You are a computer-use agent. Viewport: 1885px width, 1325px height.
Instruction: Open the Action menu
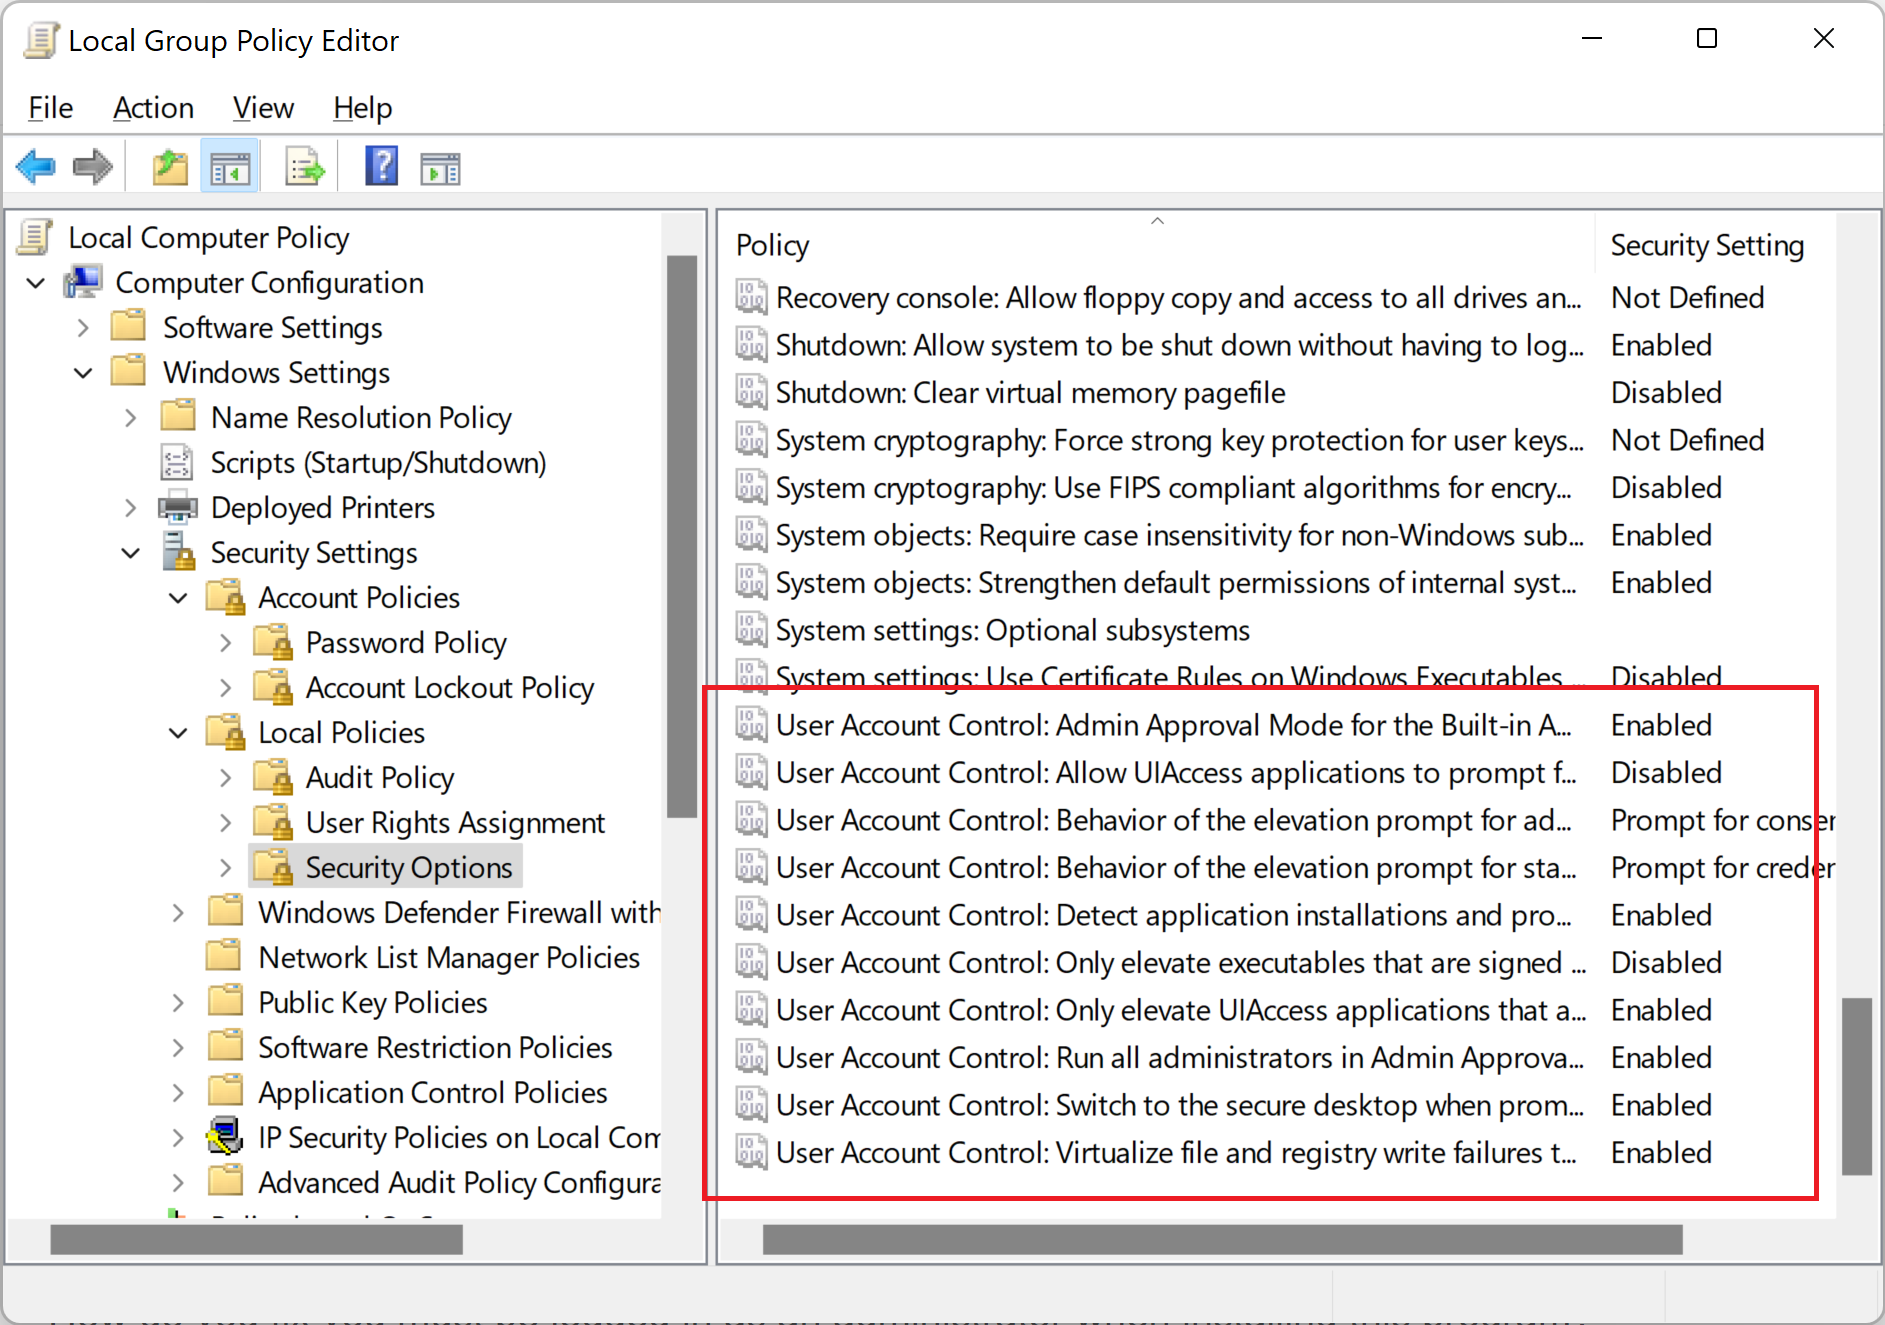[152, 107]
